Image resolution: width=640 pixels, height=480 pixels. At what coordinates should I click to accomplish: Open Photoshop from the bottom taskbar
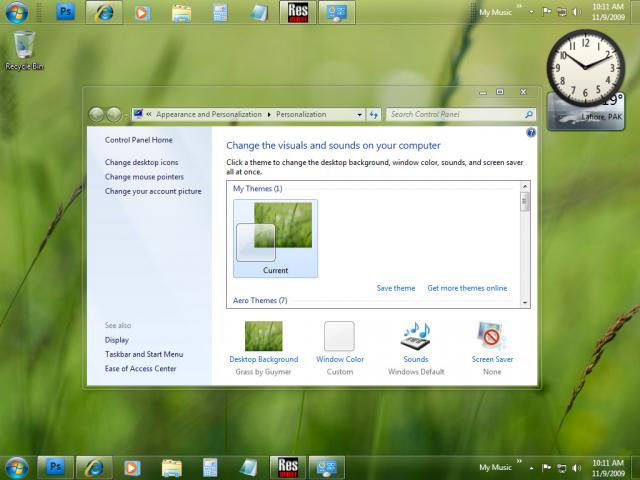pyautogui.click(x=56, y=467)
